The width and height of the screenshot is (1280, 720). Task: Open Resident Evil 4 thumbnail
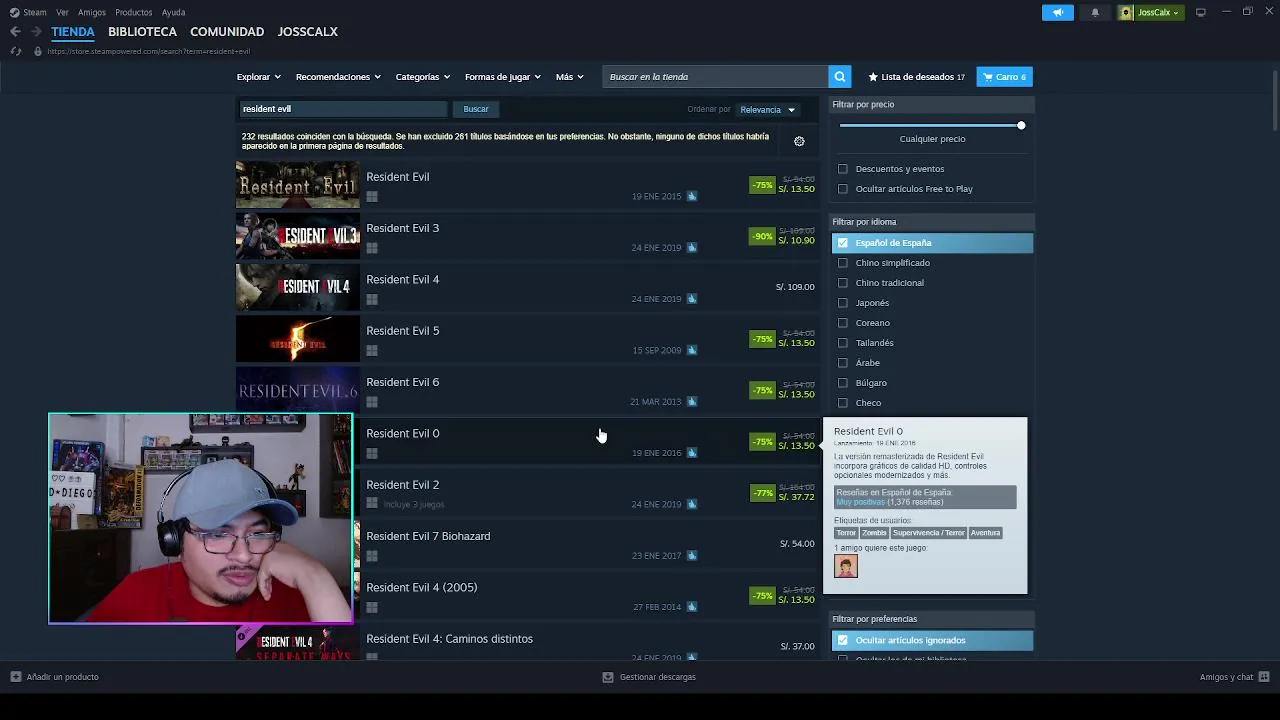tap(298, 287)
